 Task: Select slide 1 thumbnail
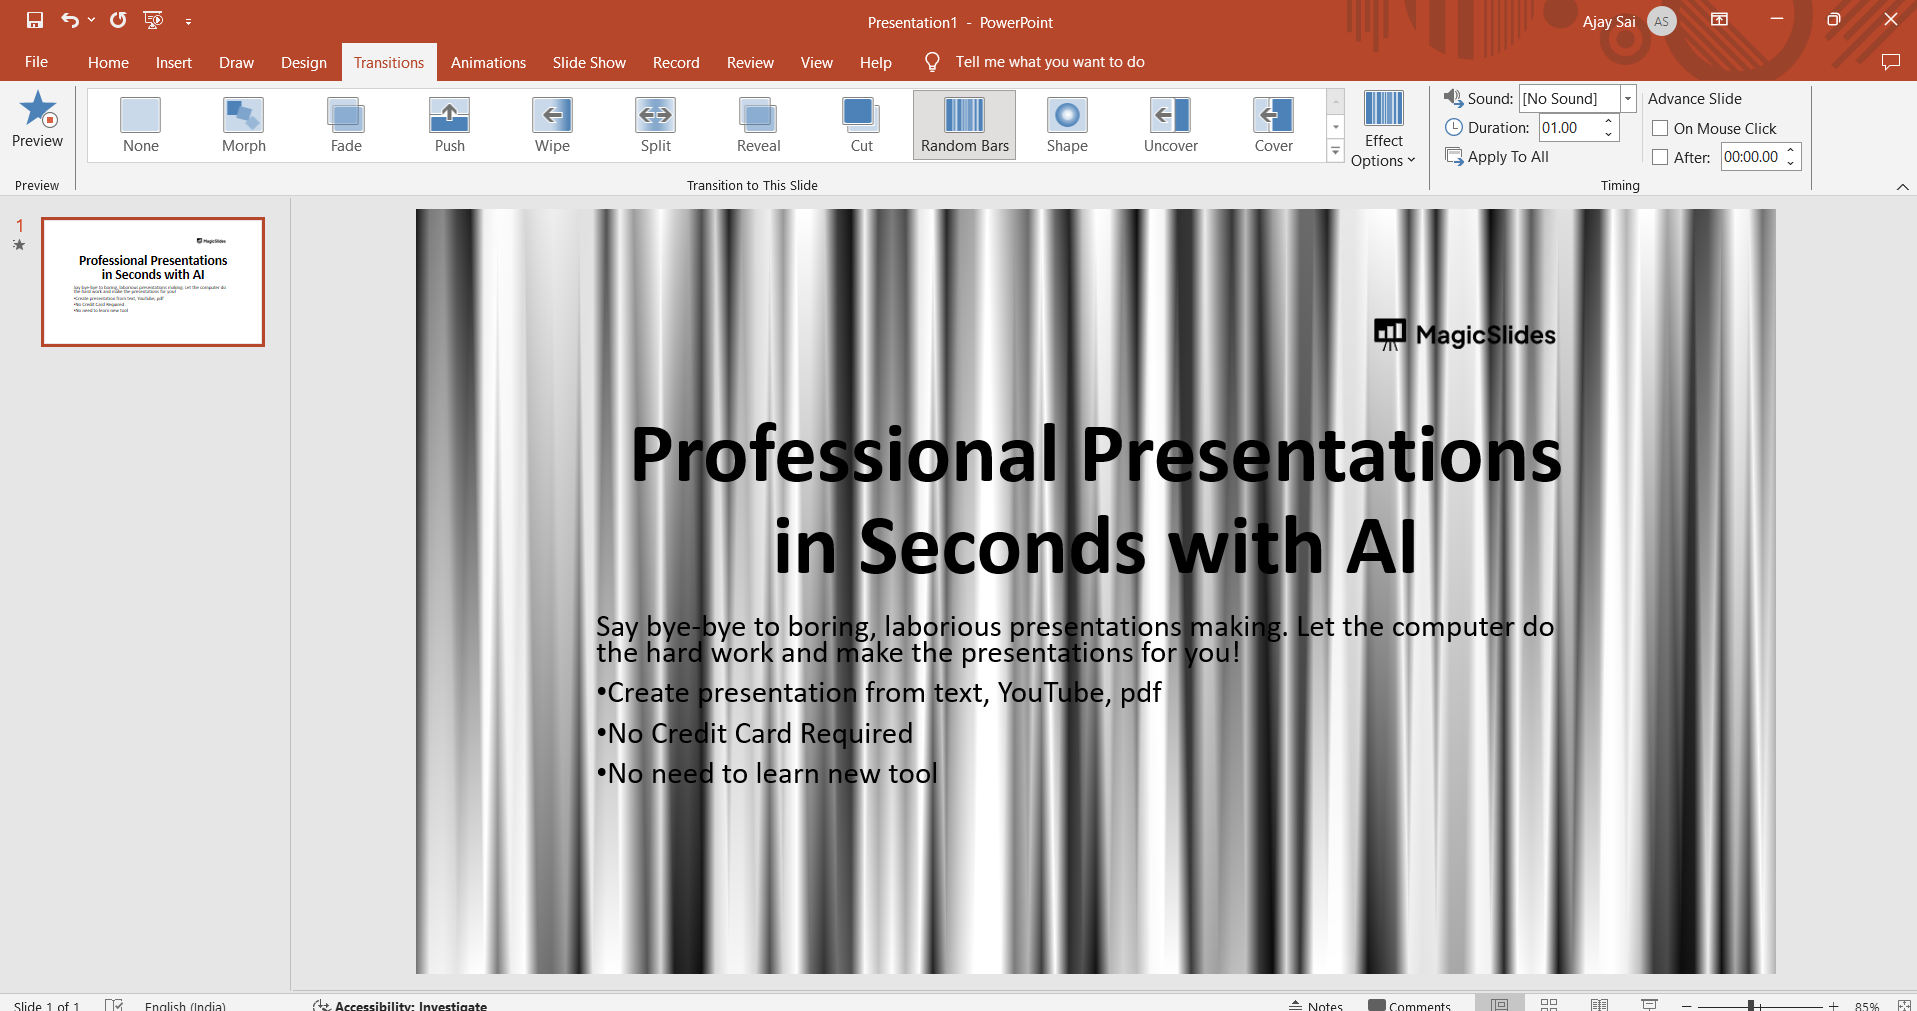(x=153, y=282)
